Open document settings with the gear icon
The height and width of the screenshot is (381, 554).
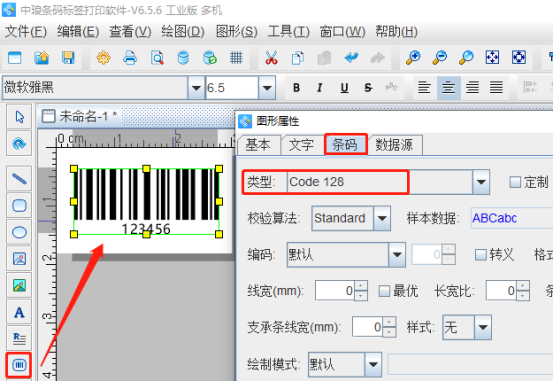[103, 58]
